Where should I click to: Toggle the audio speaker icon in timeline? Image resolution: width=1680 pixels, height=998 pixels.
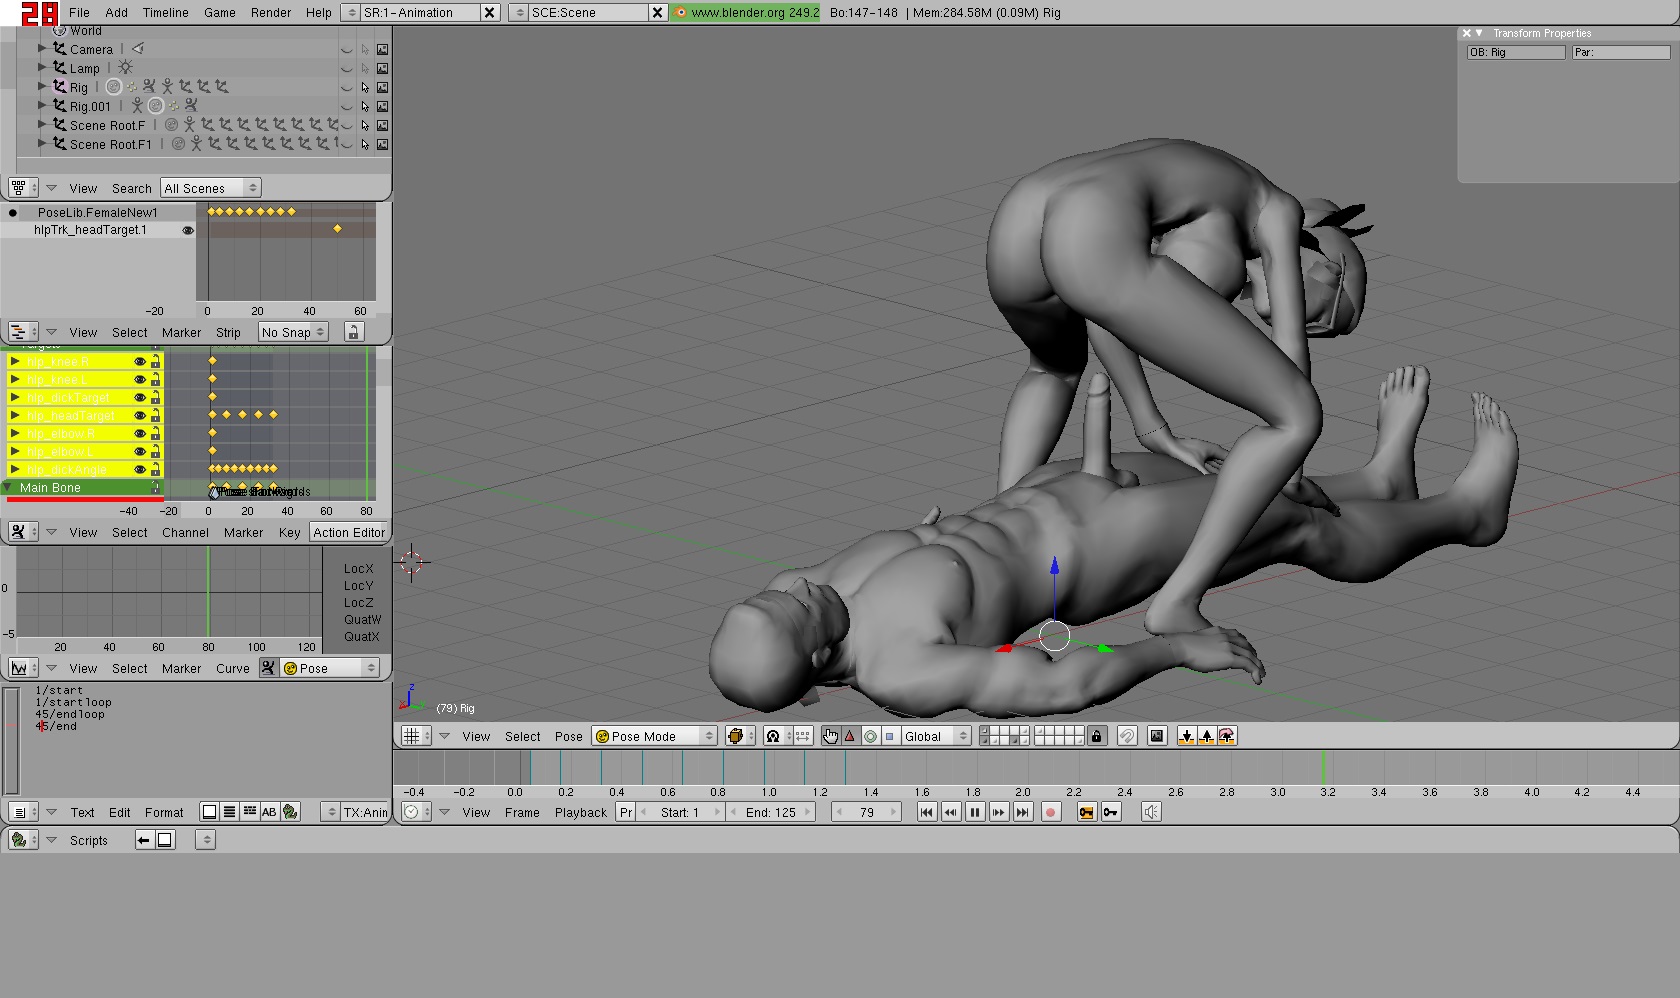pyautogui.click(x=1151, y=812)
